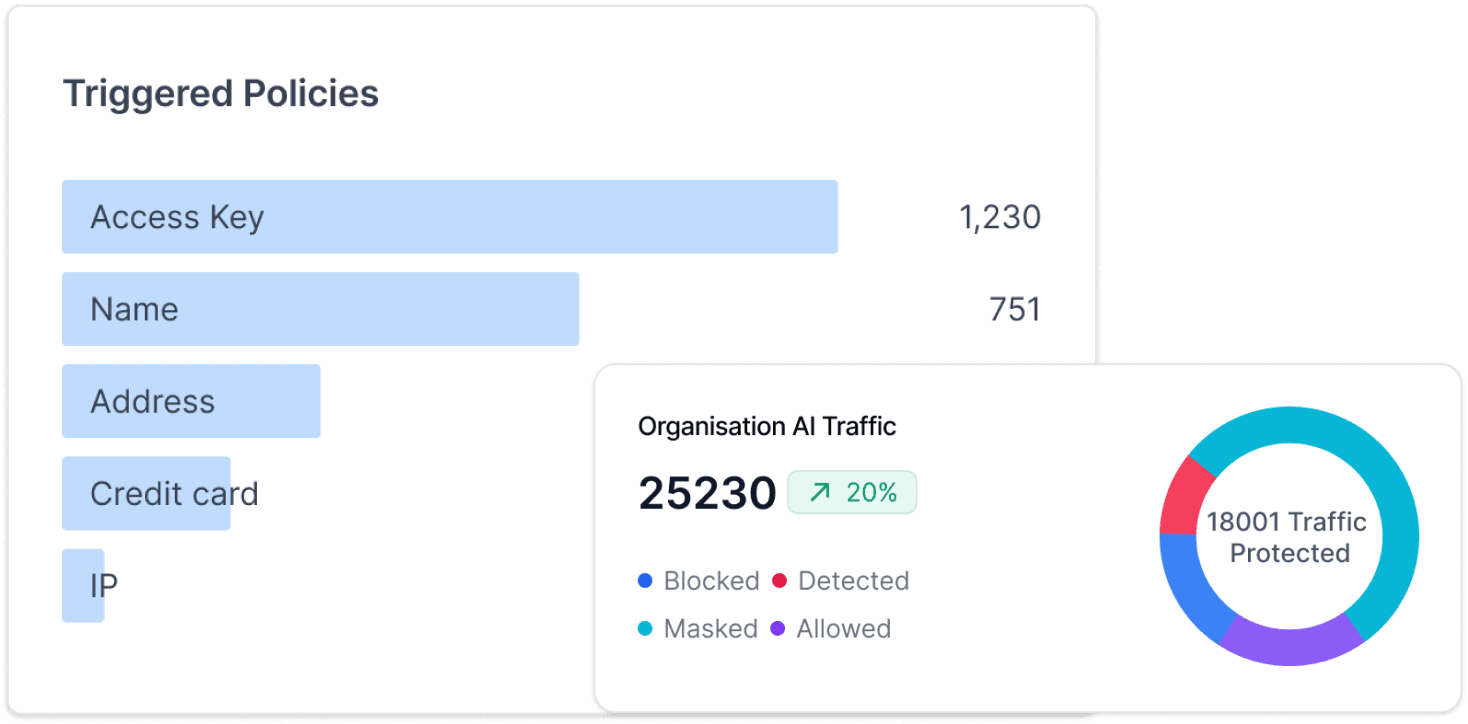Select the Address policy bar
The width and height of the screenshot is (1468, 724).
[191, 401]
